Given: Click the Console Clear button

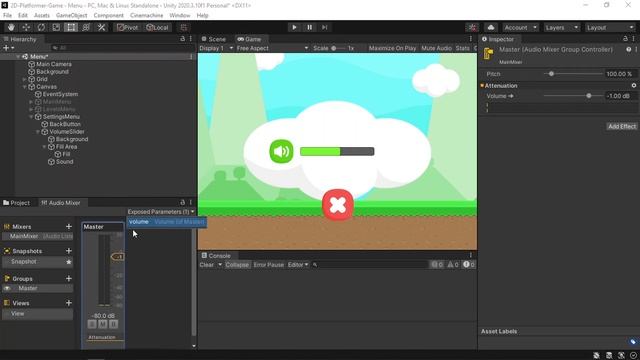Looking at the screenshot, I should [x=207, y=265].
